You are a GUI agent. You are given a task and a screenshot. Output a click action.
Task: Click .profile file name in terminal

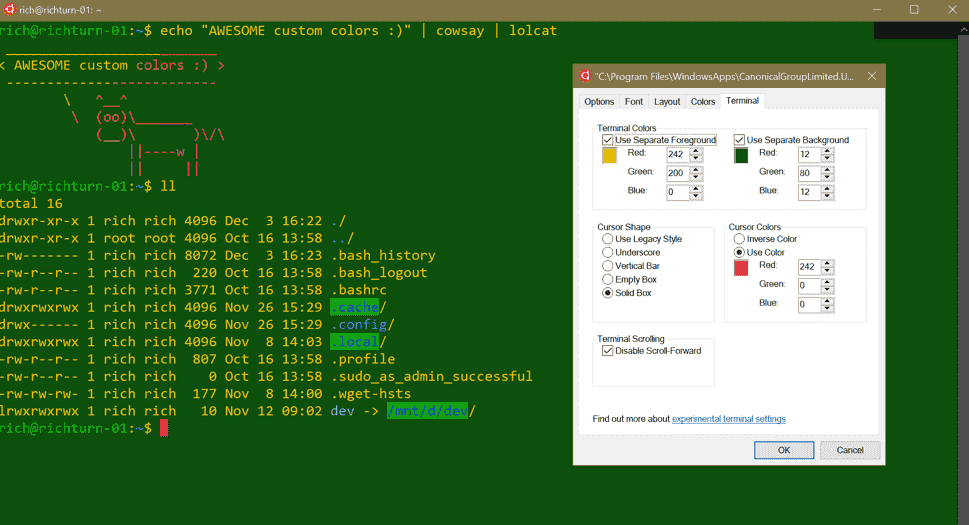click(x=363, y=359)
